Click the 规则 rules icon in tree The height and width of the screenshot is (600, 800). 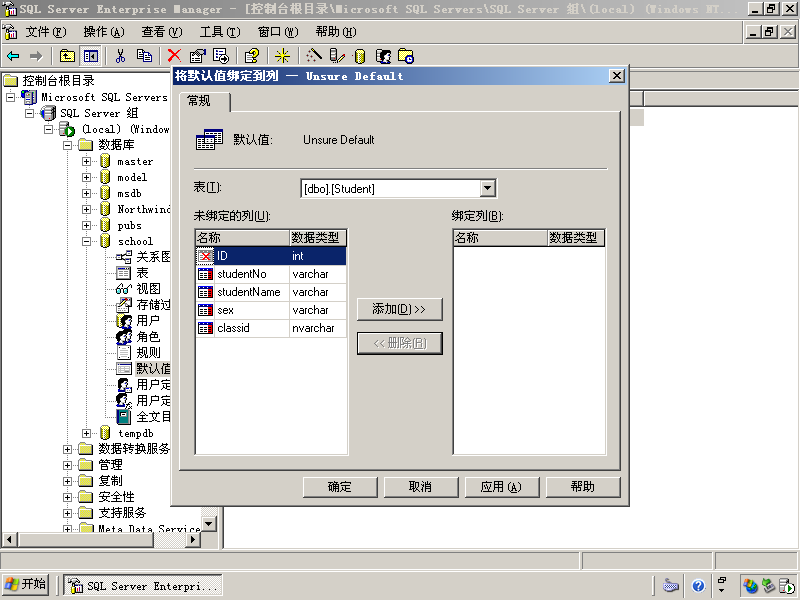123,353
